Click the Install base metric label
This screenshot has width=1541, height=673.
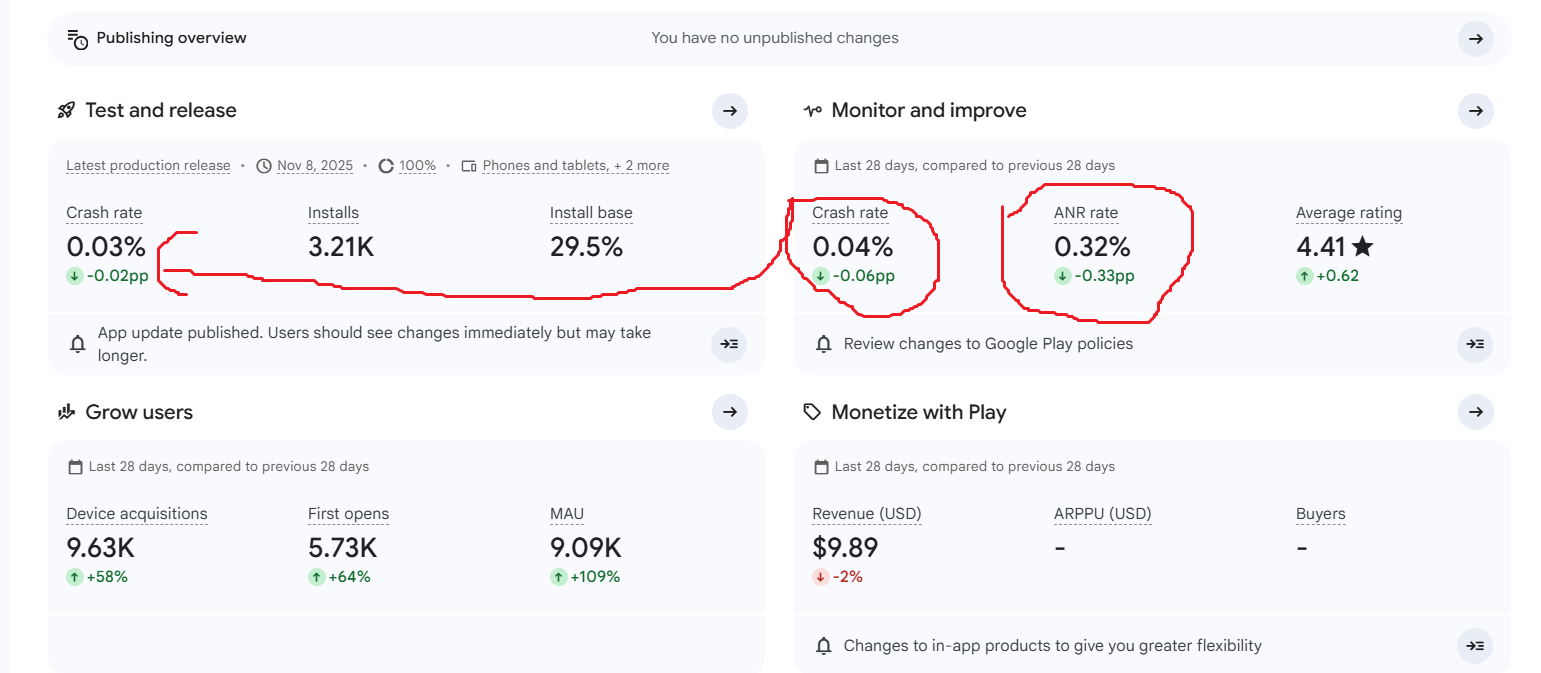point(591,213)
